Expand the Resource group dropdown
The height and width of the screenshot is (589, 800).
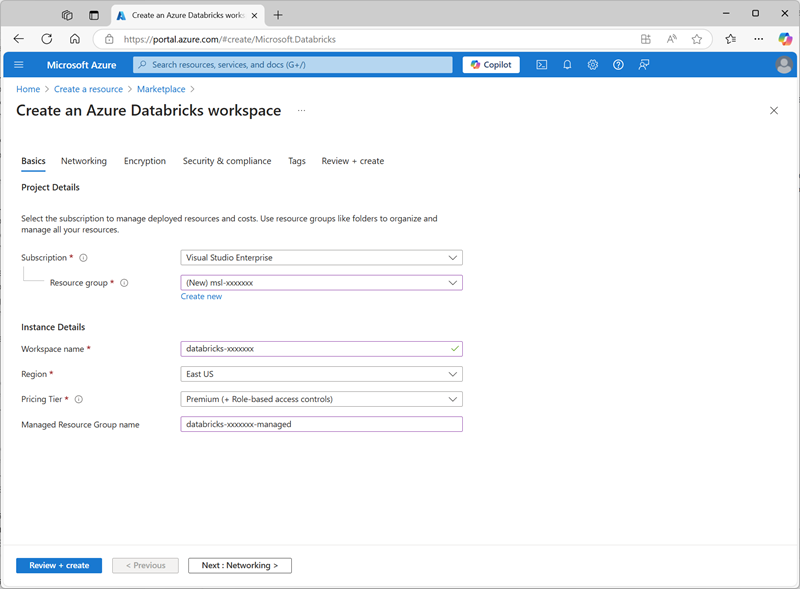(x=321, y=283)
